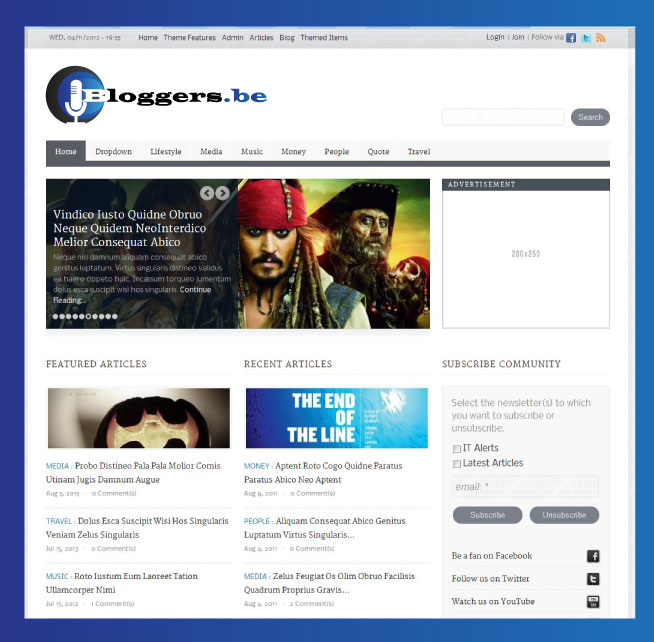Click Twitter icon beside Follow us on Twitter

point(593,579)
